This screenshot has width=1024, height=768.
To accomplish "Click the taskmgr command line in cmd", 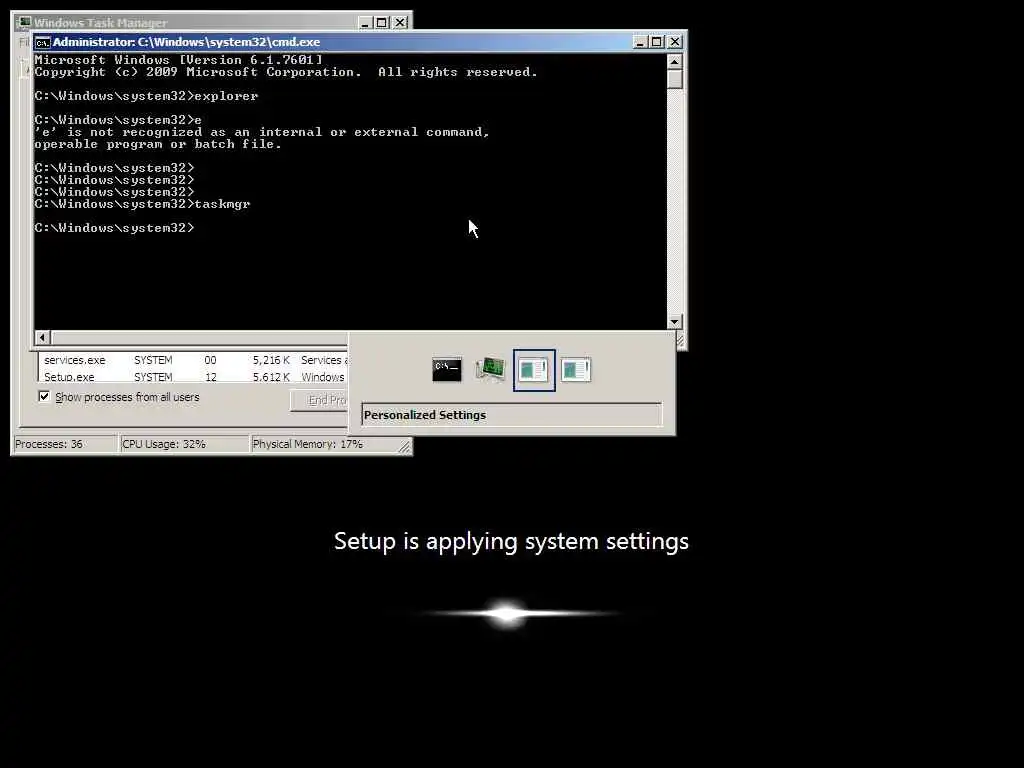I will (x=142, y=204).
